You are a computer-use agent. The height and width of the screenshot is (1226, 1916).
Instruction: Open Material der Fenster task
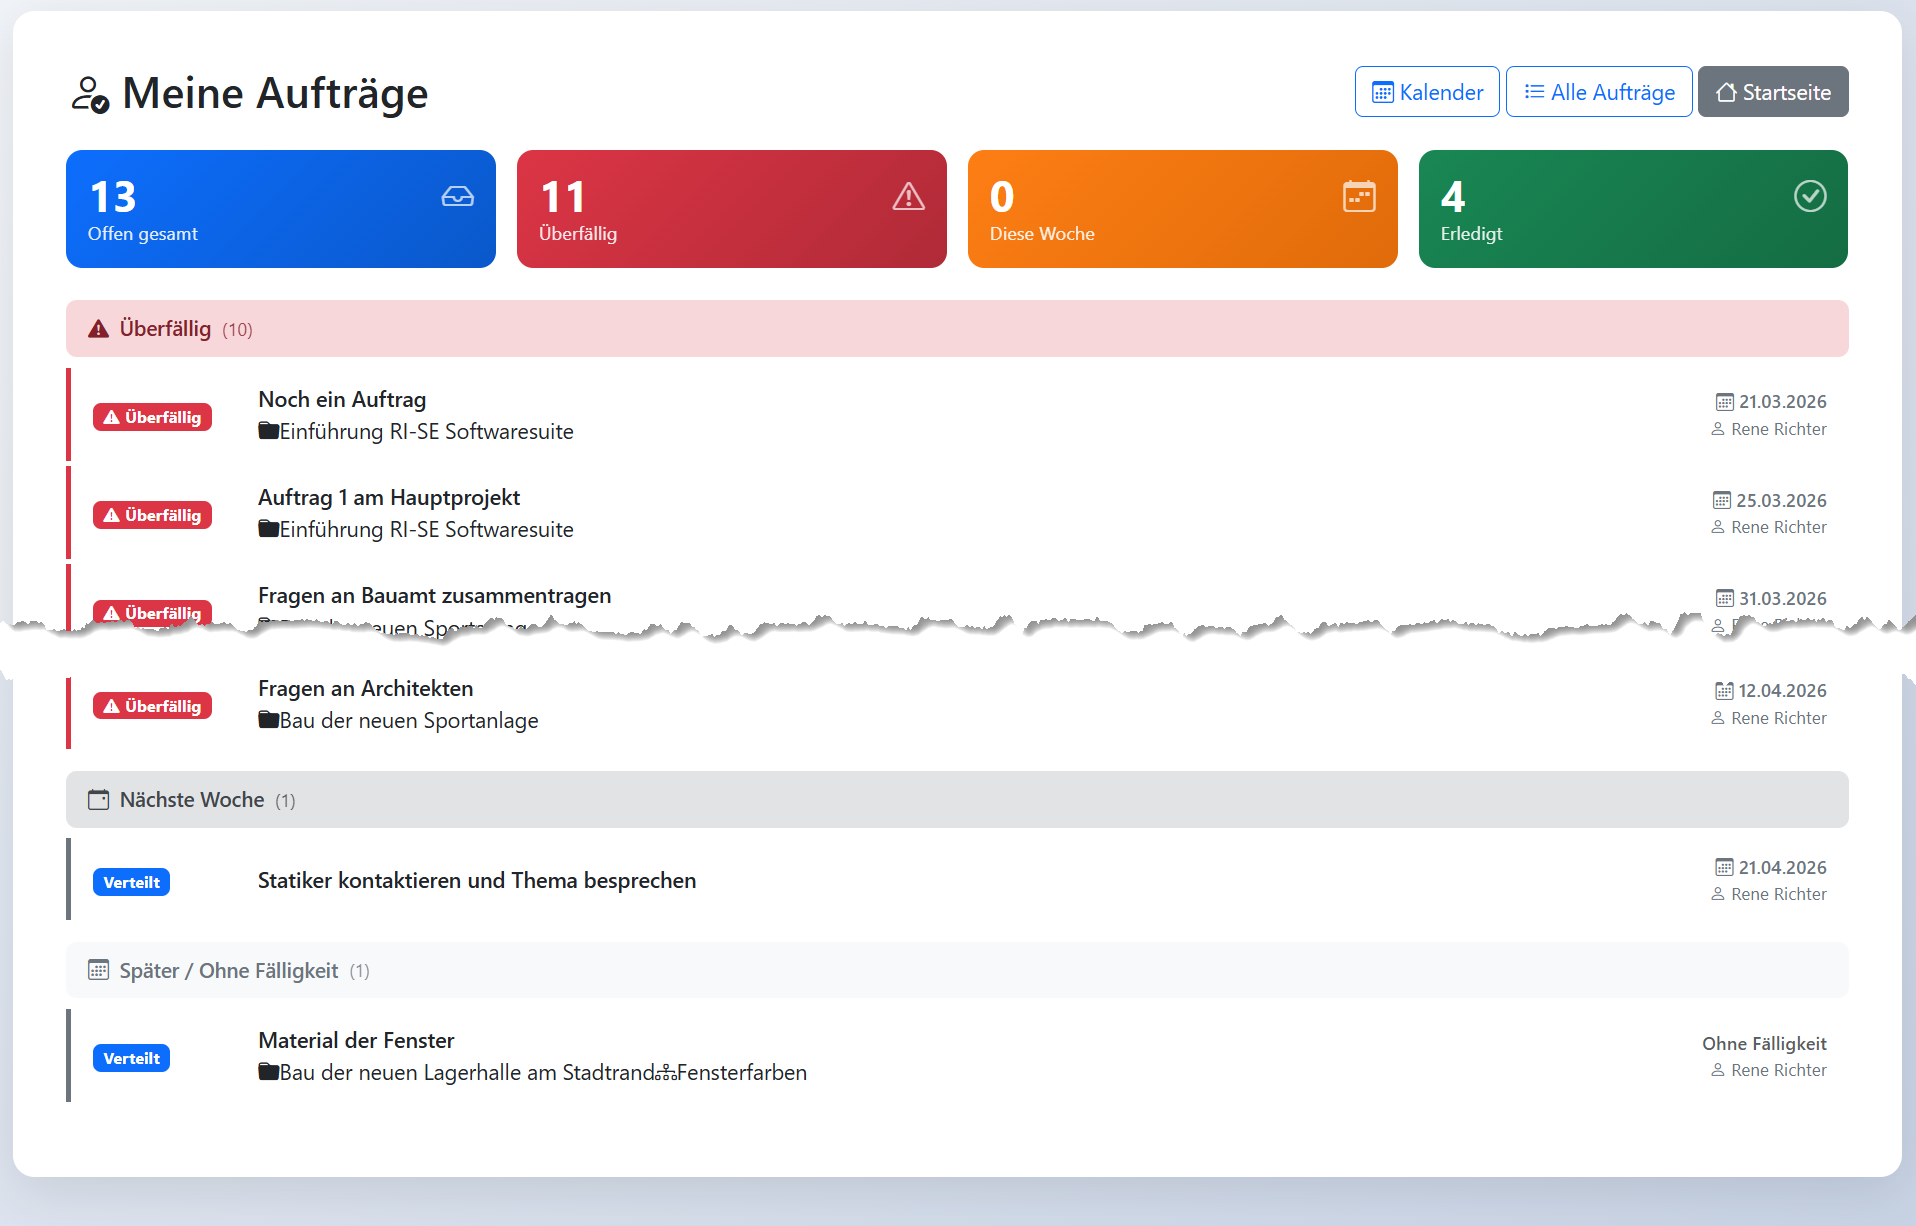click(356, 1041)
